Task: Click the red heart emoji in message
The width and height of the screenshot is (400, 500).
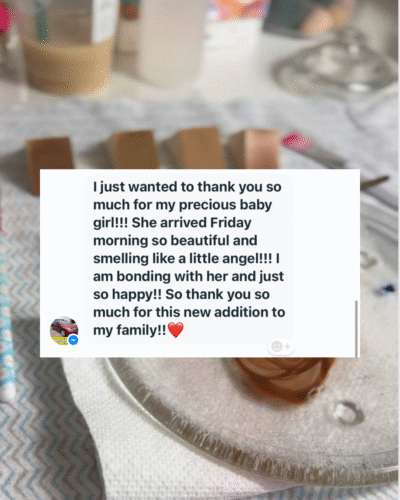Action: click(176, 330)
